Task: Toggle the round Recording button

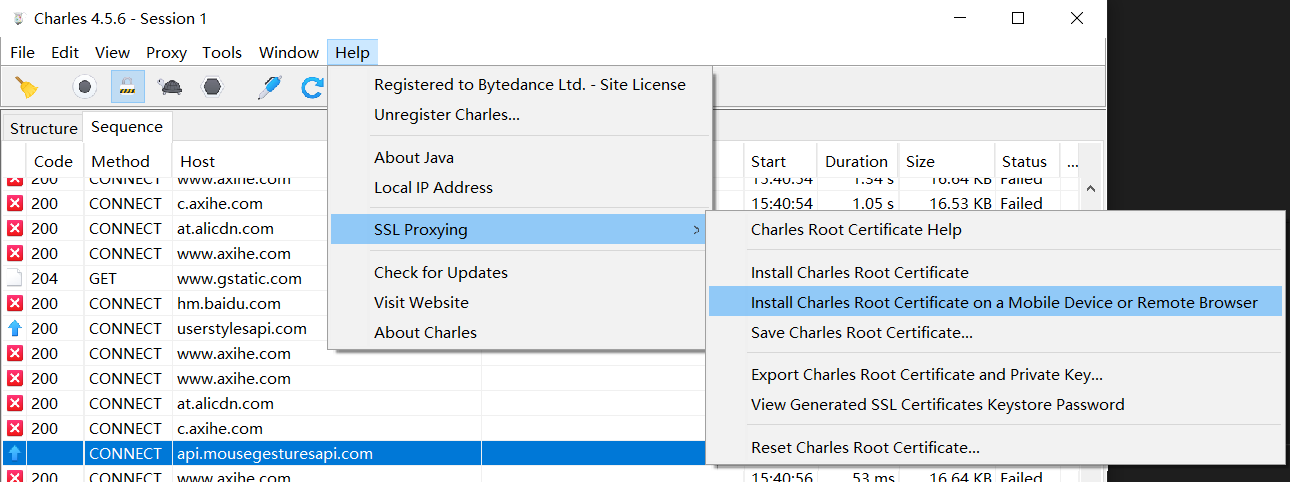Action: click(85, 87)
